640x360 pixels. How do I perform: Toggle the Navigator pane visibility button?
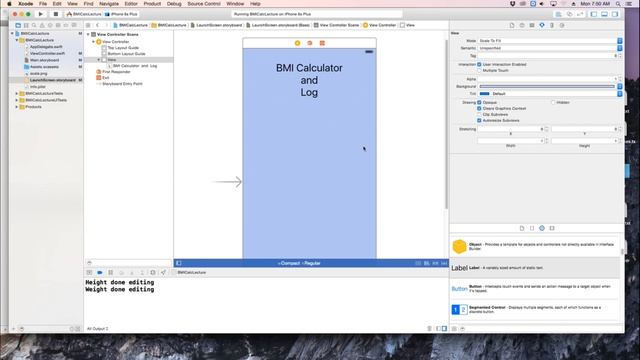(594, 14)
